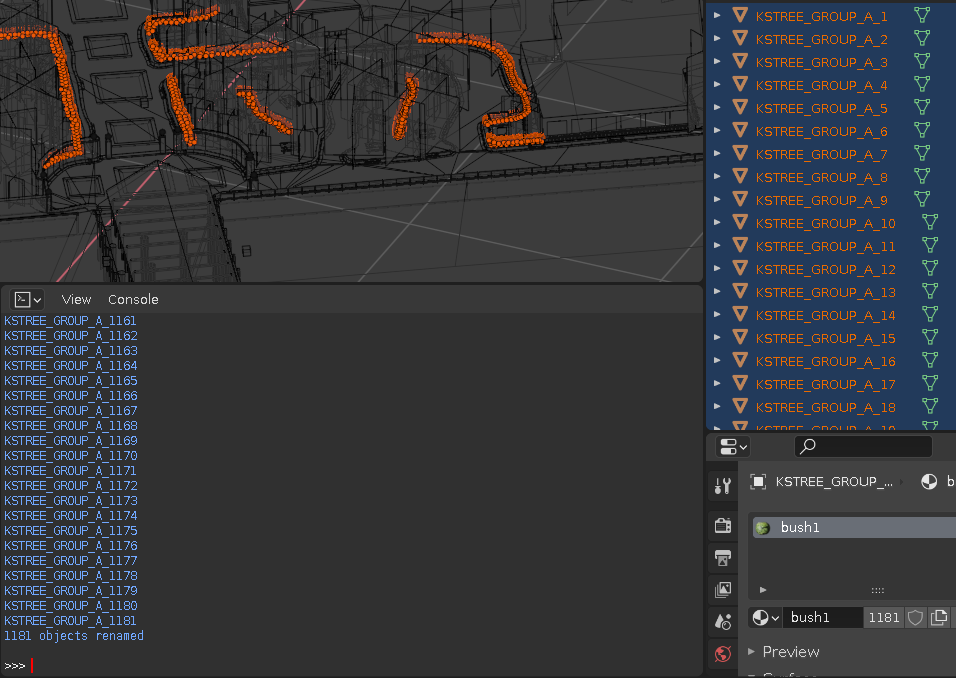Open the World properties tab

[722, 654]
